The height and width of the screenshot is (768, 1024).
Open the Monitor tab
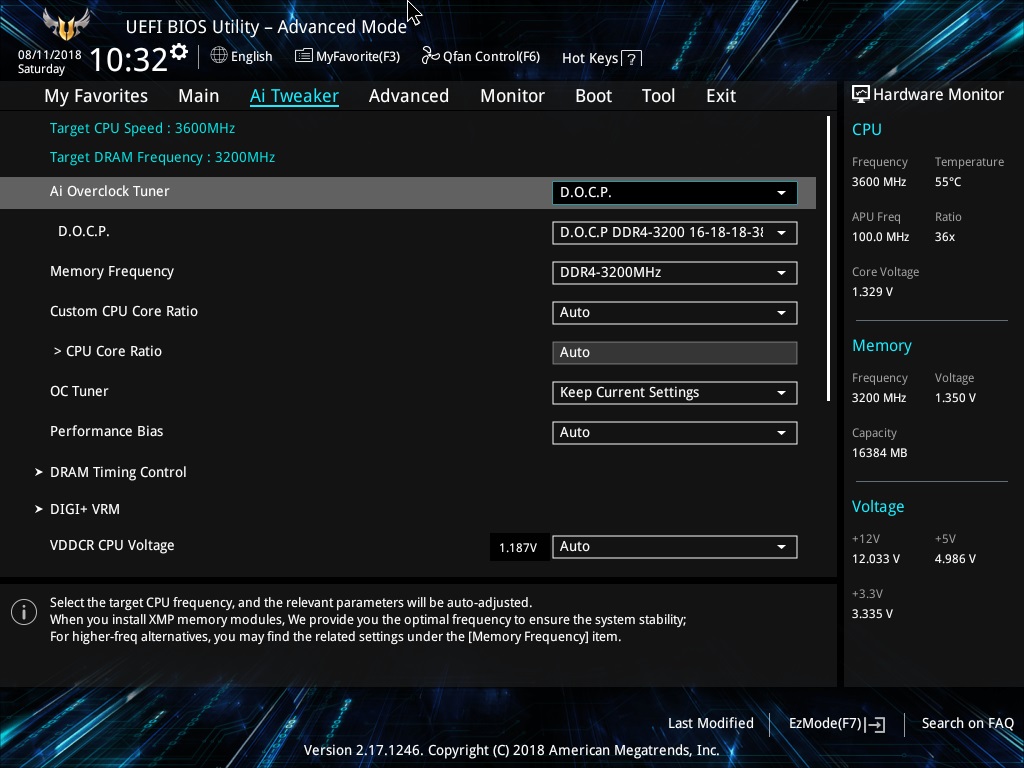512,96
